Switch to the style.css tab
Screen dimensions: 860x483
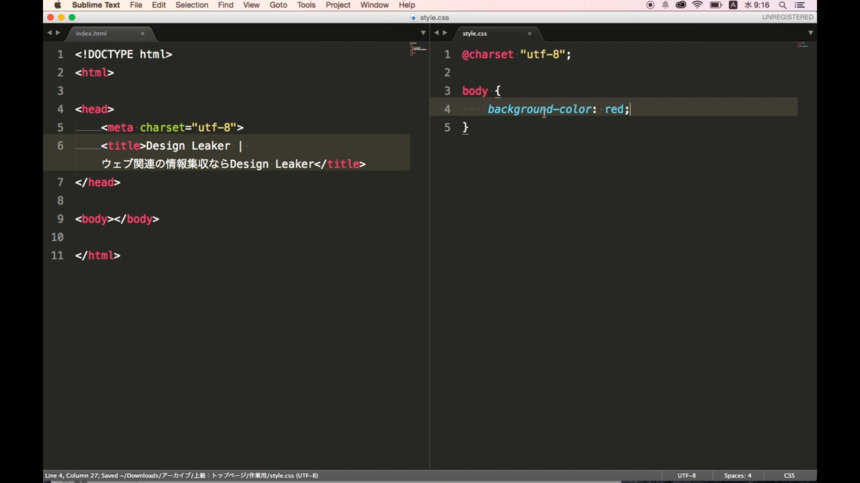(x=494, y=33)
